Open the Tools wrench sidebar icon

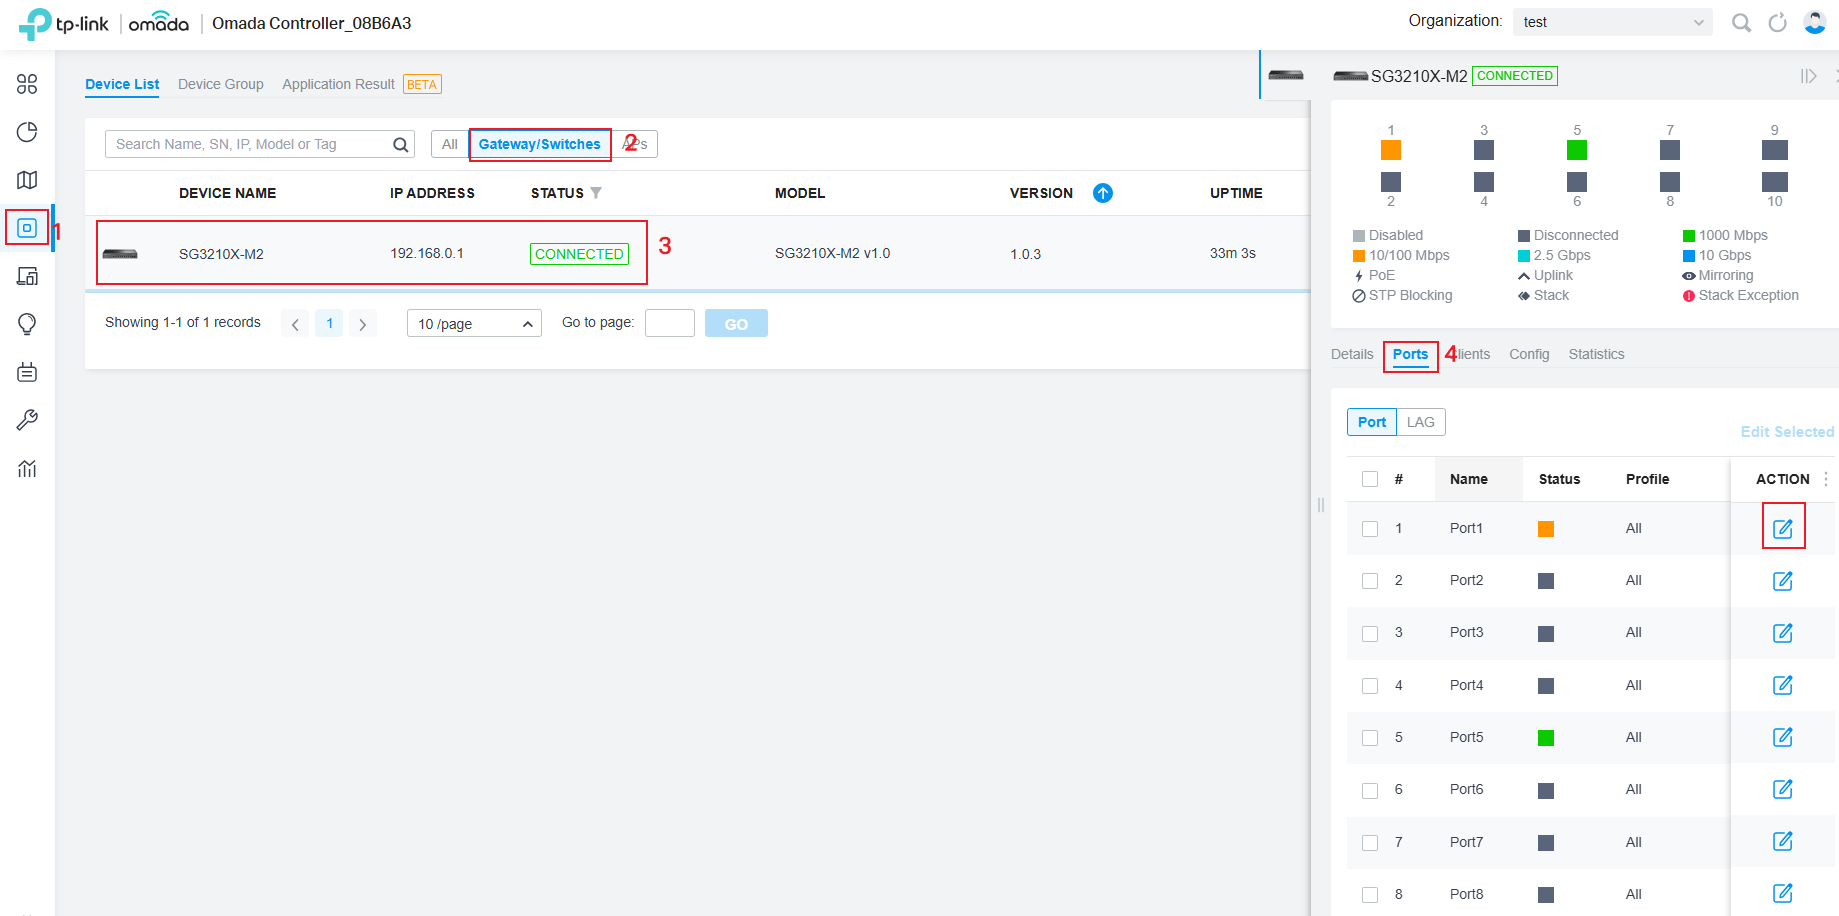point(27,420)
